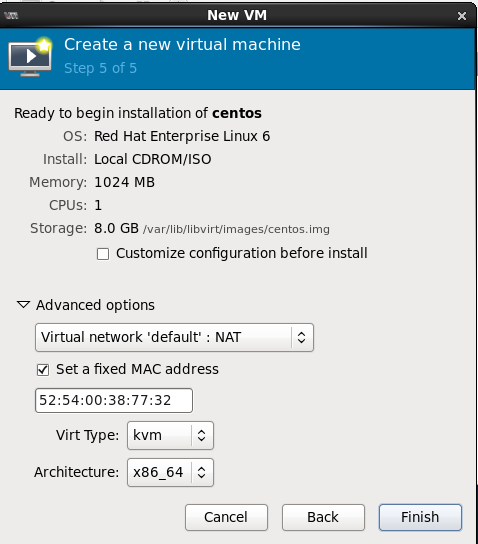Viewport: 478px width, 544px height.
Task: Click the new virtual machine monitor icon
Action: point(31,57)
